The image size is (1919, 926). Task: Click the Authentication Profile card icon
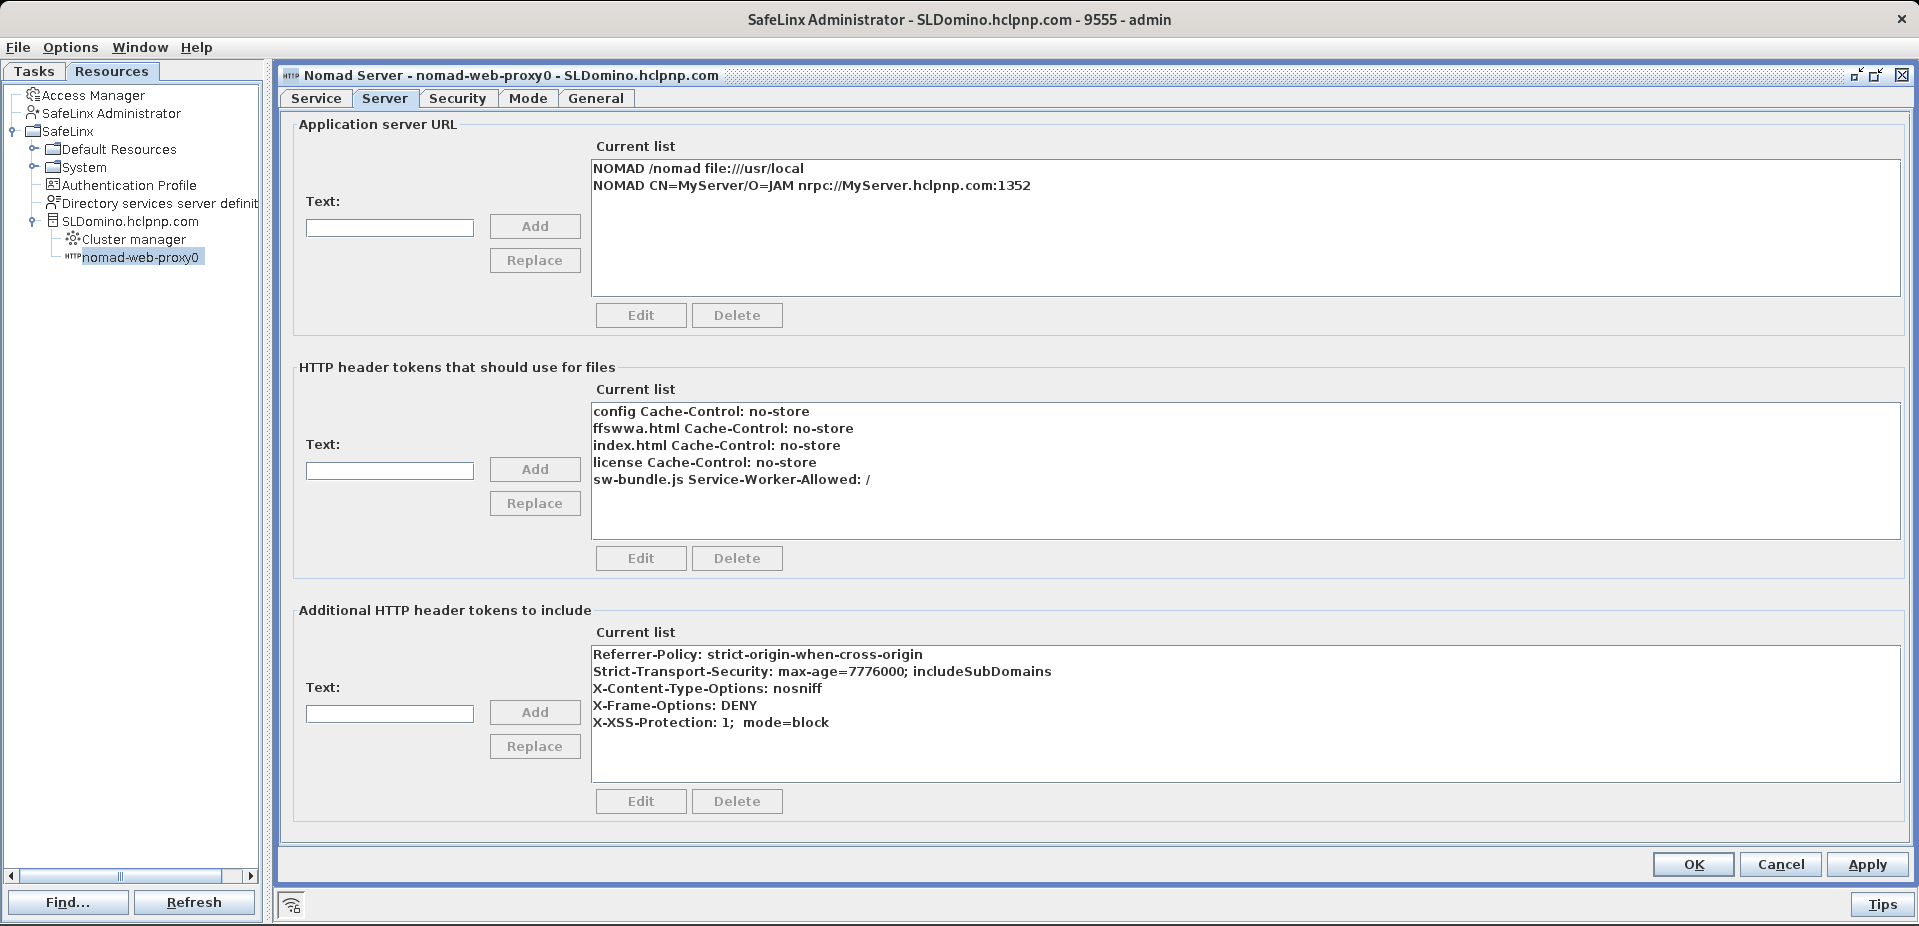(53, 185)
